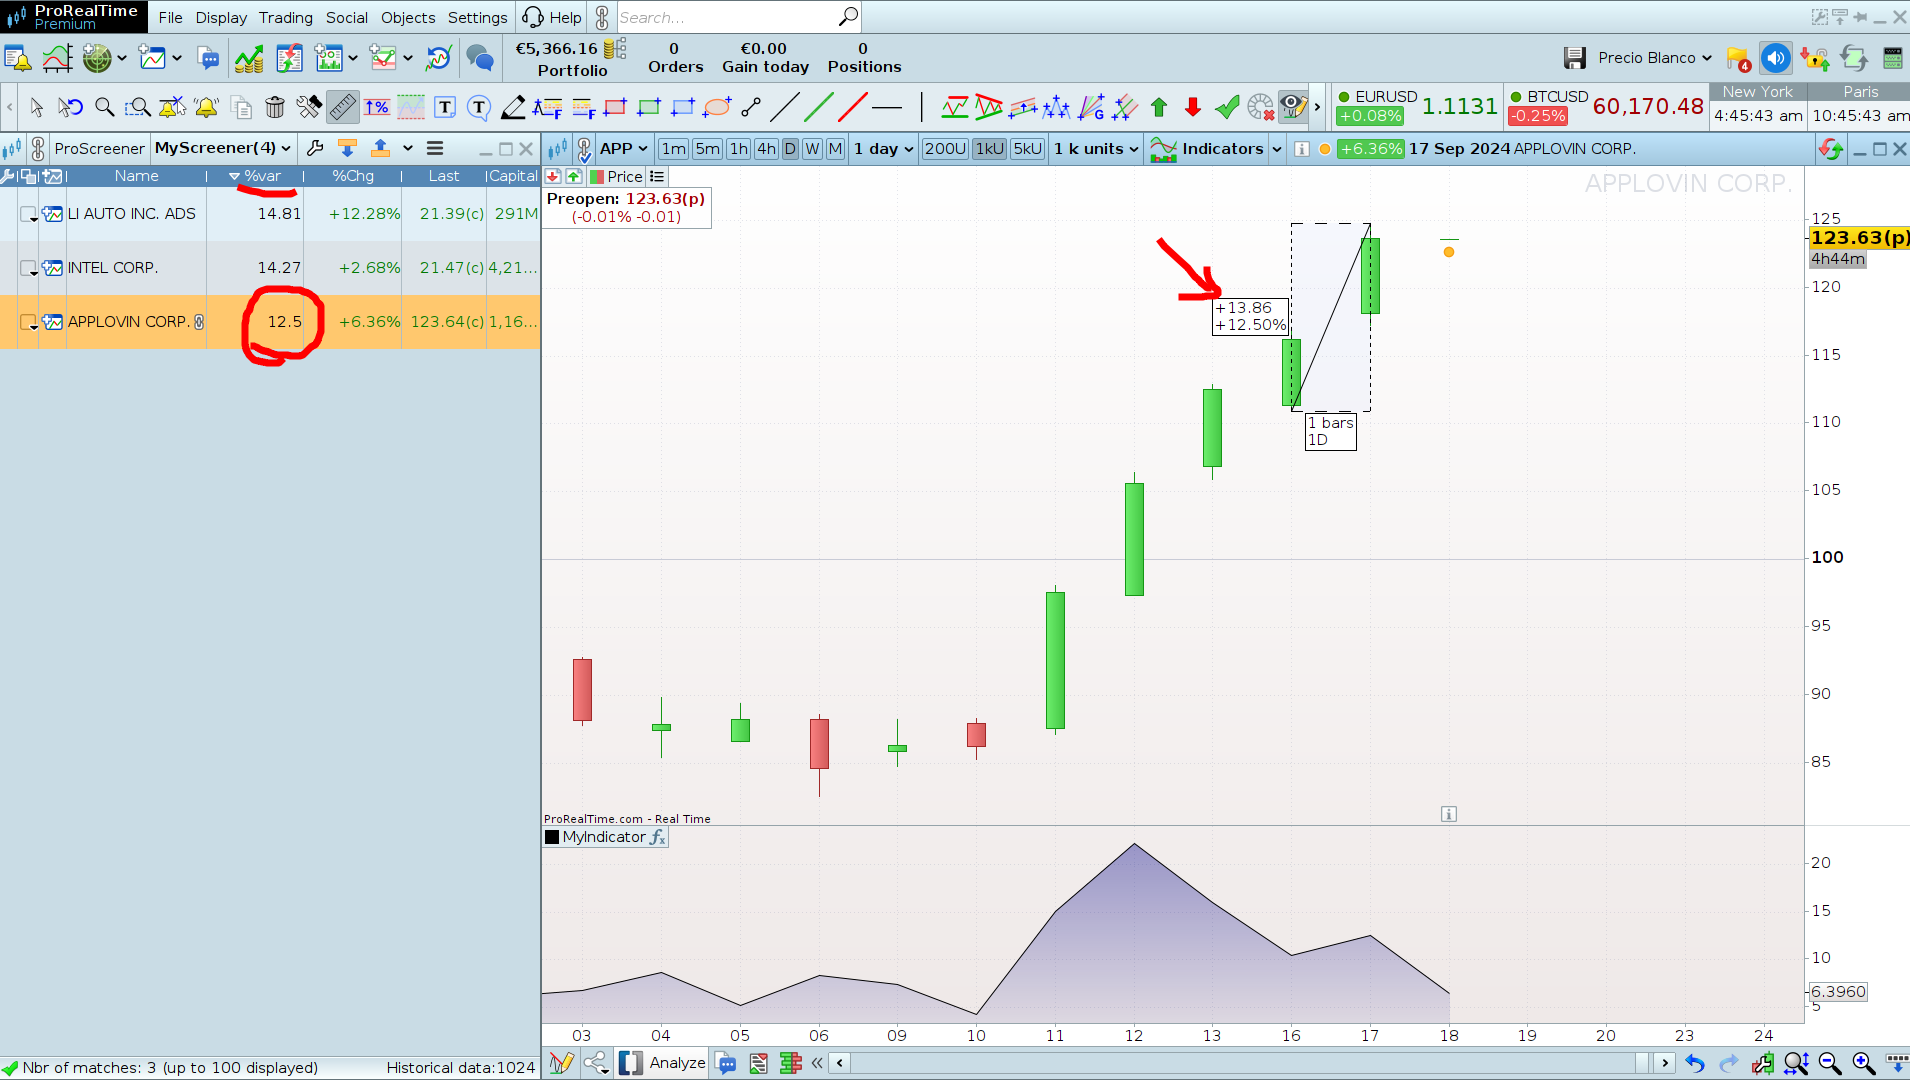Open the APP ticker dropdown

click(624, 149)
